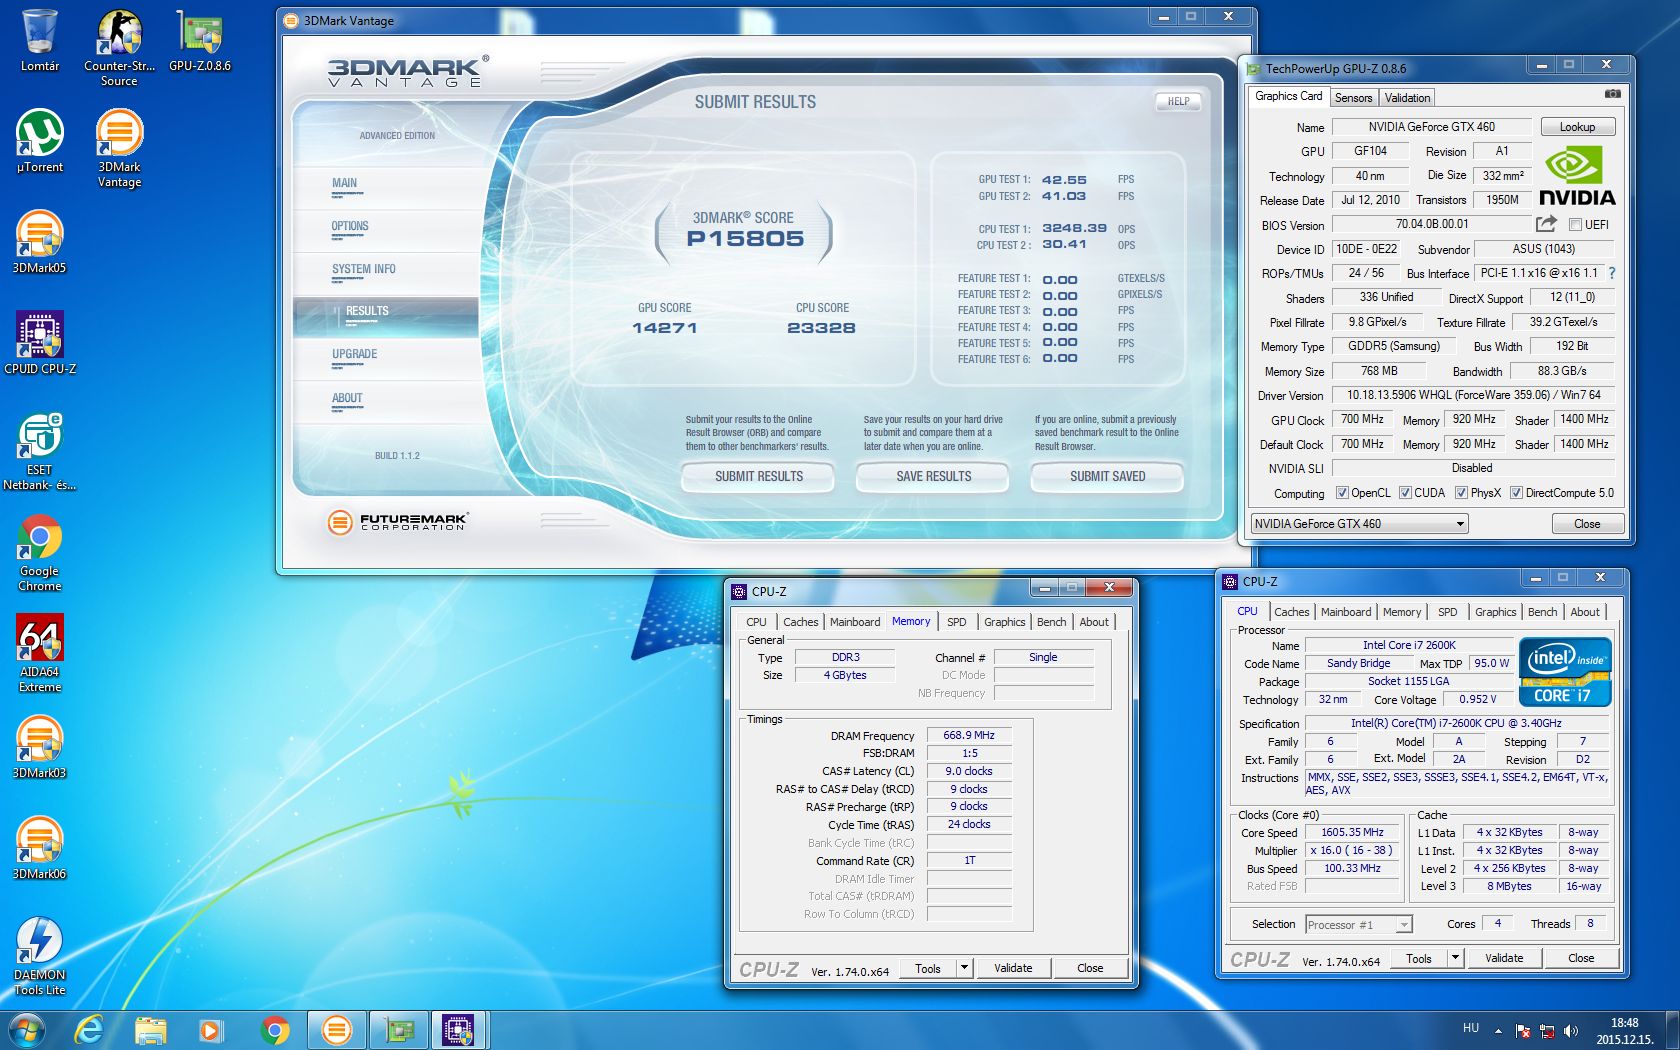Click the BIOS export share icon
The image size is (1680, 1050).
point(1546,224)
